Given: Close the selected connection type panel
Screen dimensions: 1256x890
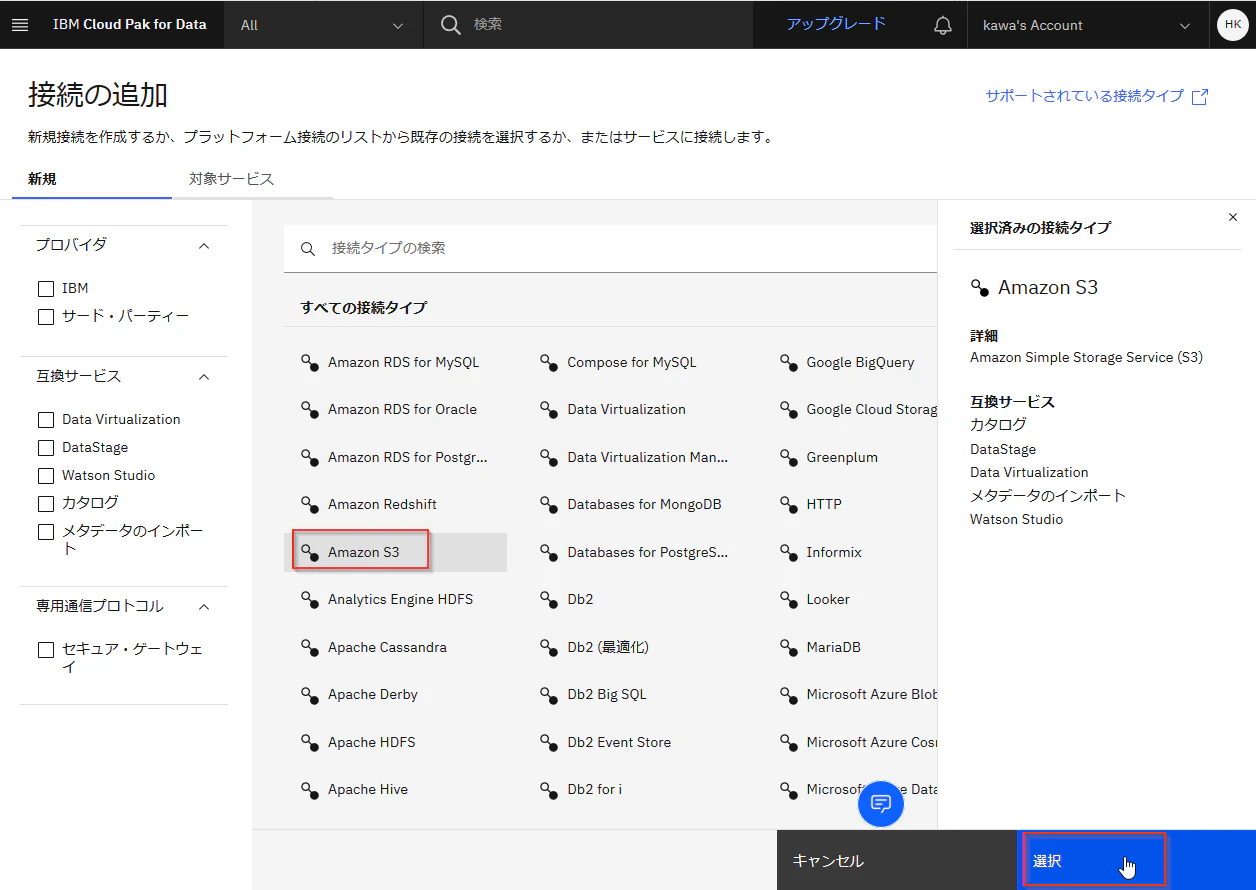Looking at the screenshot, I should 1232,217.
